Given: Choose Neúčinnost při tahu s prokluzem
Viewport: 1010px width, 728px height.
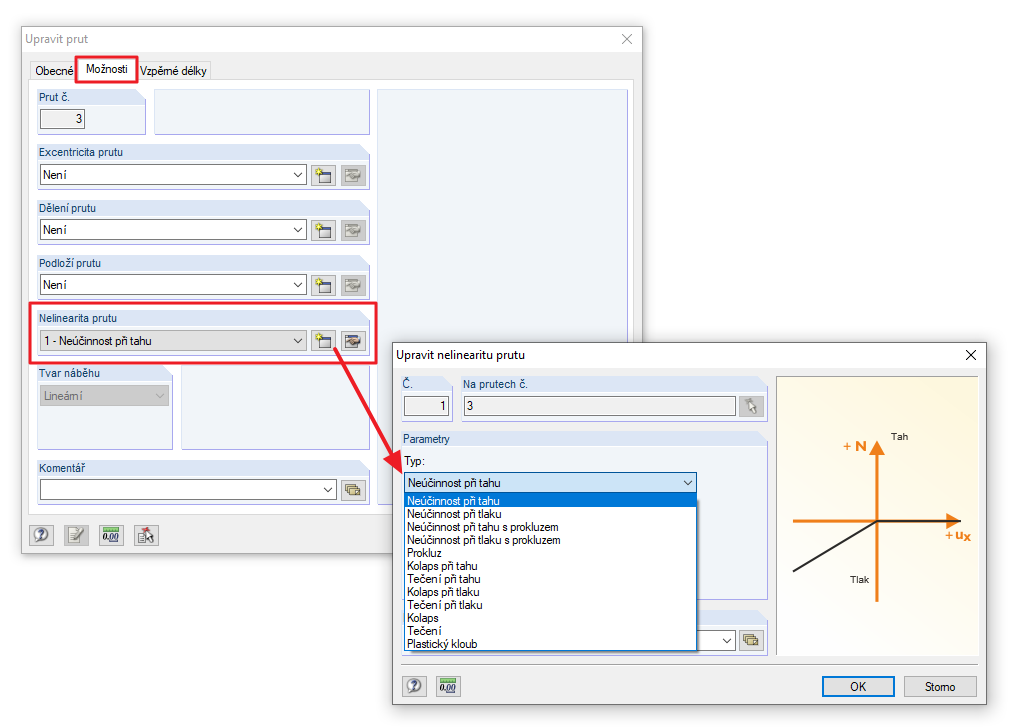Looking at the screenshot, I should [x=551, y=527].
